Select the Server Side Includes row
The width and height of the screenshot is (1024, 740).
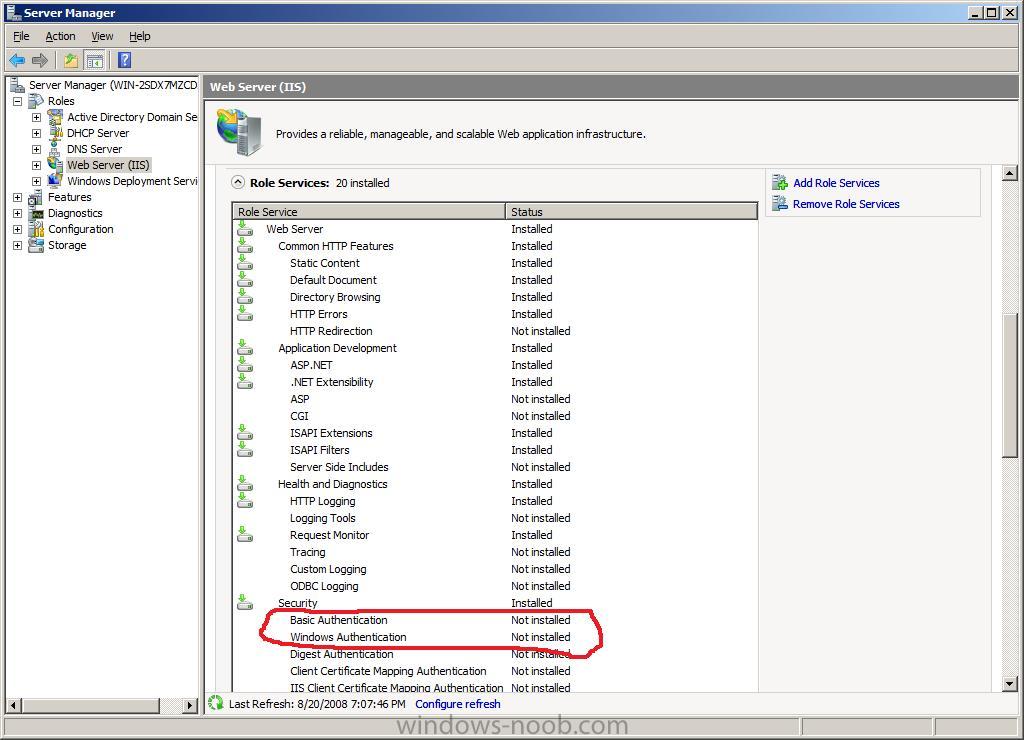[x=495, y=467]
